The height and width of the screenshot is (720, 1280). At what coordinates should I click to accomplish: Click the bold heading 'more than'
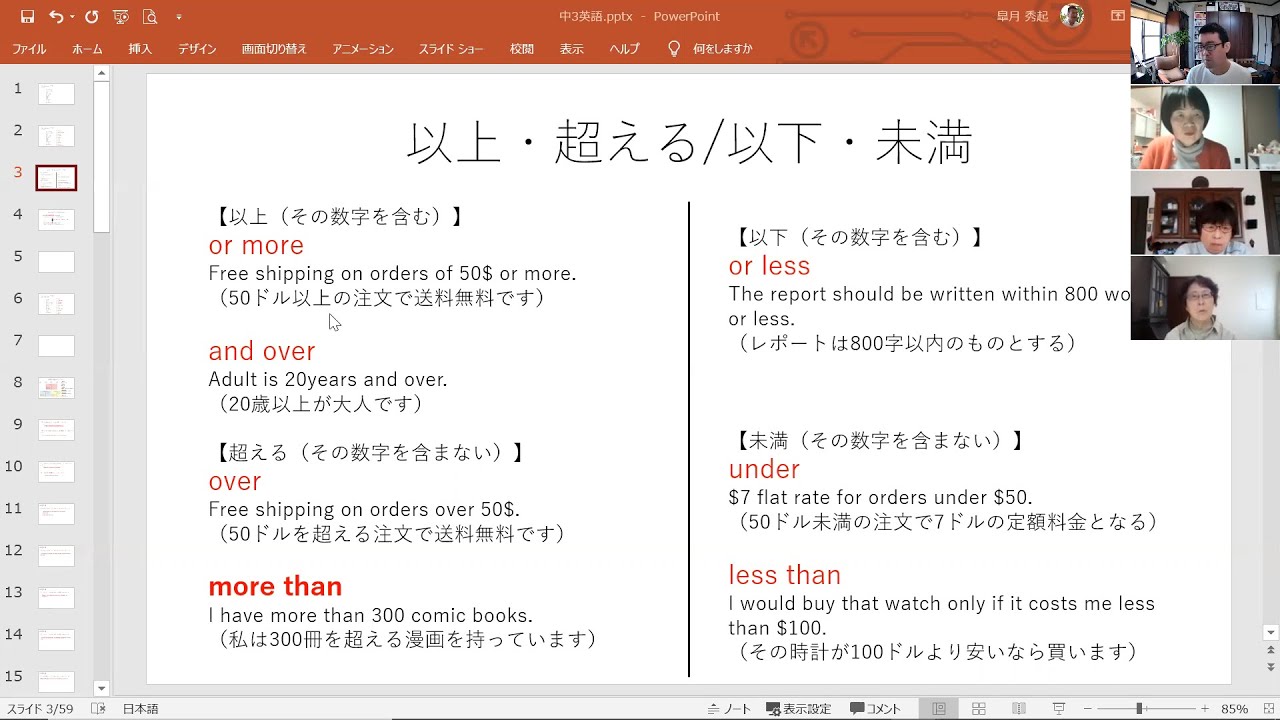coord(275,586)
